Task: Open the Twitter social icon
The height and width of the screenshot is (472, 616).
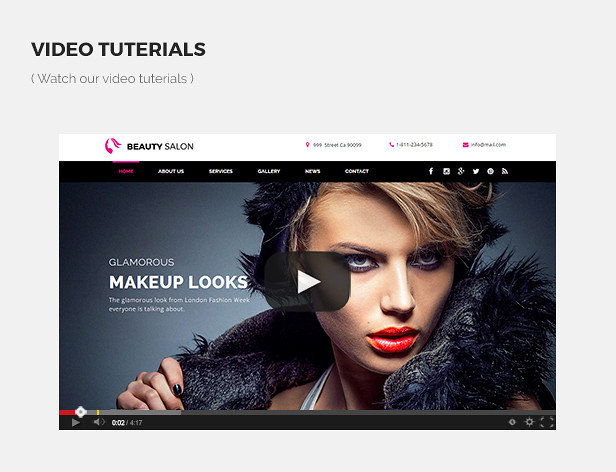Action: [x=476, y=171]
